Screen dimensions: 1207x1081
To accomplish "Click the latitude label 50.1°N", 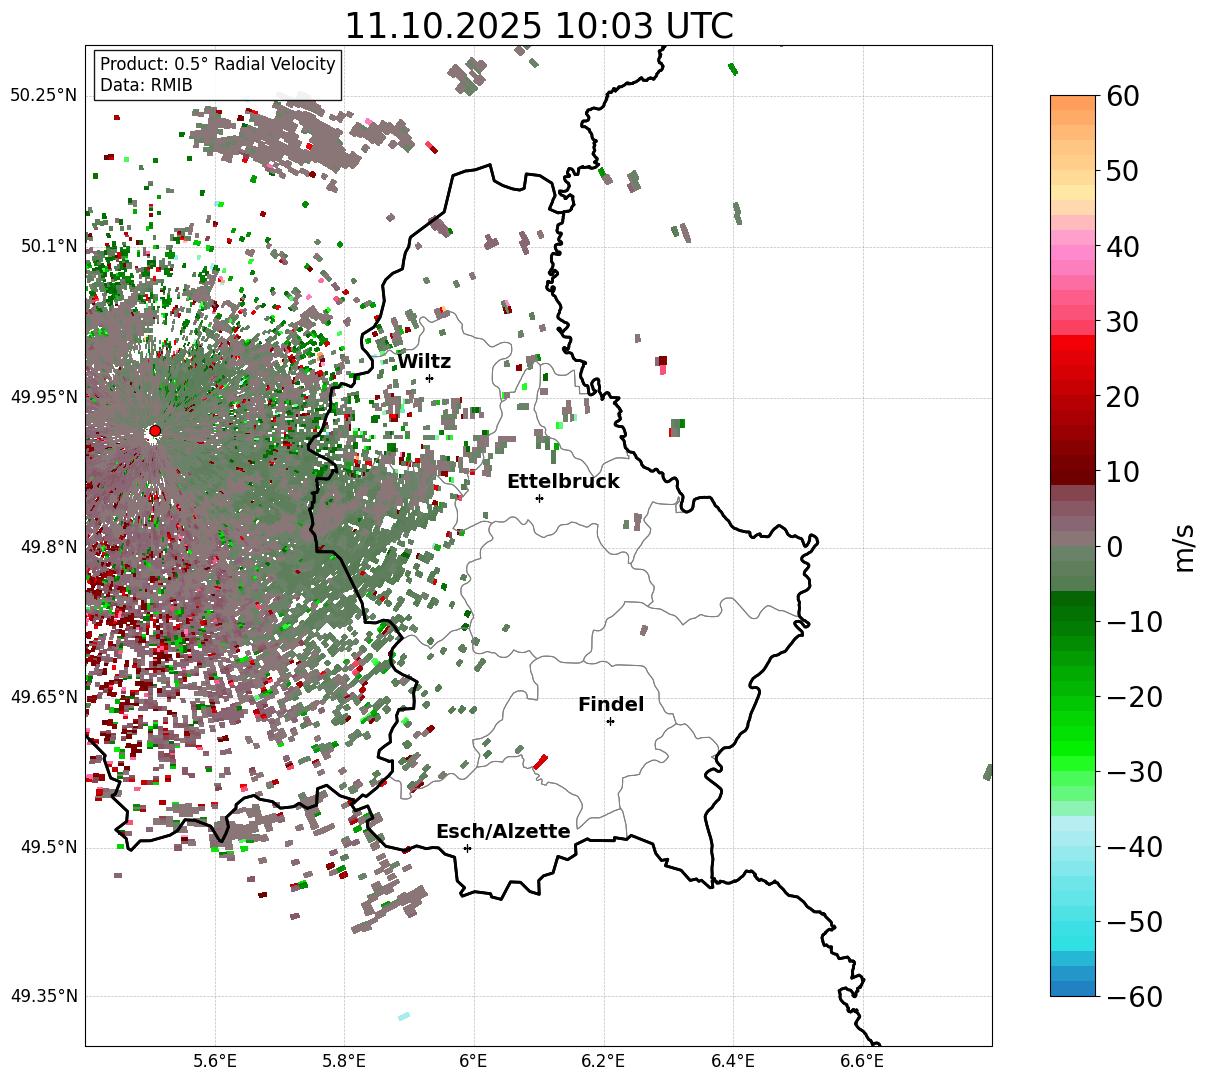I will (48, 246).
